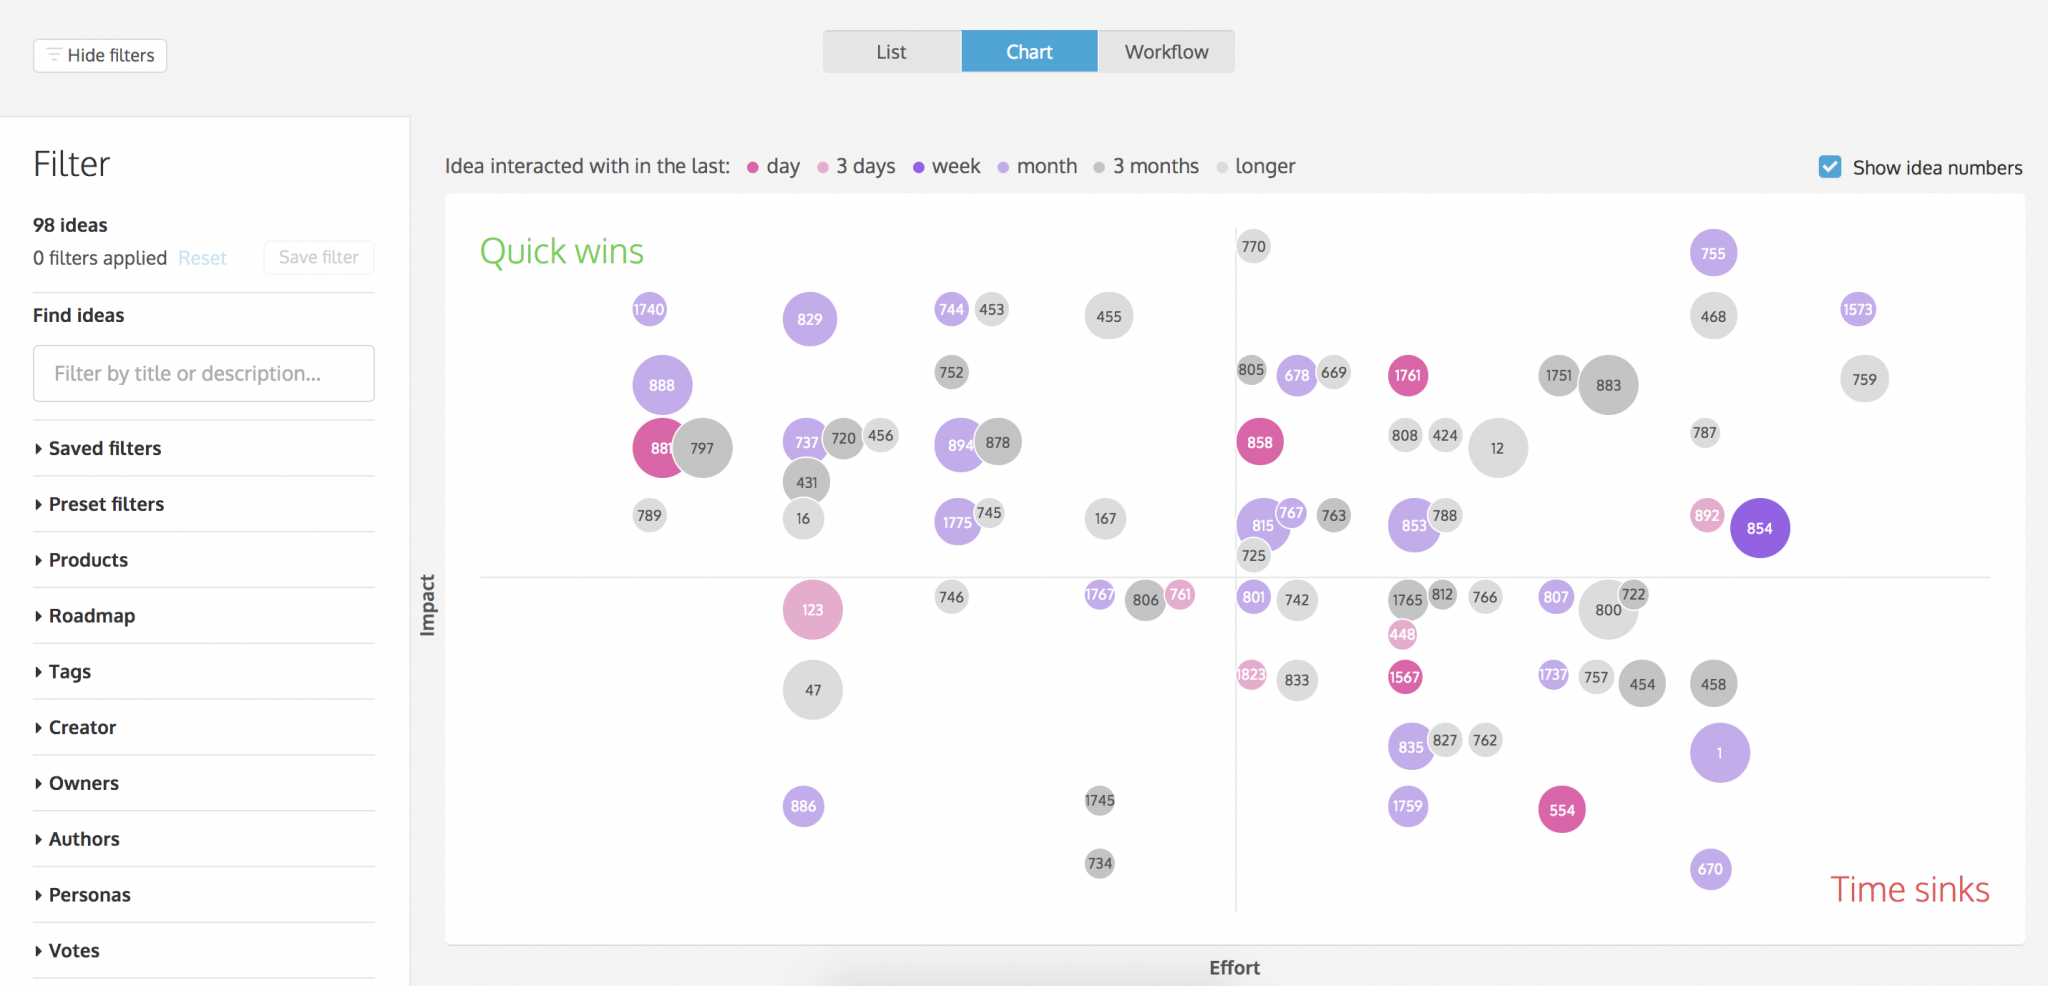The width and height of the screenshot is (2048, 986).
Task: Expand the Personas filter section
Action: [x=90, y=895]
